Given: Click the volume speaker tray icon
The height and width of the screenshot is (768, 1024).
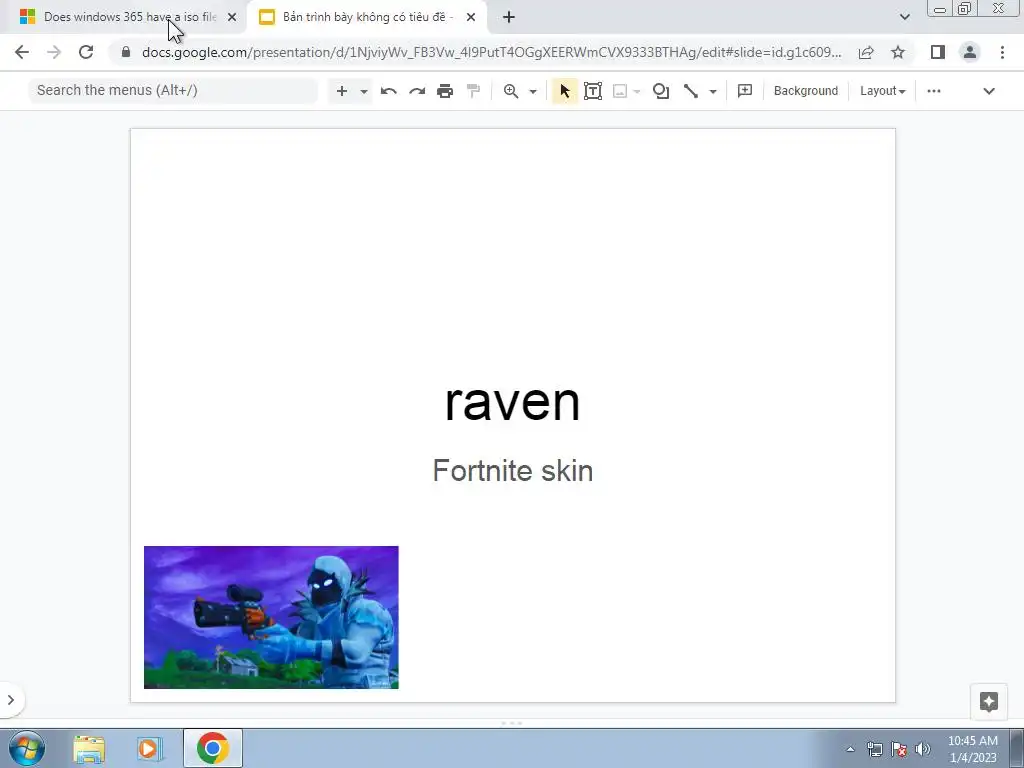Looking at the screenshot, I should tap(923, 749).
